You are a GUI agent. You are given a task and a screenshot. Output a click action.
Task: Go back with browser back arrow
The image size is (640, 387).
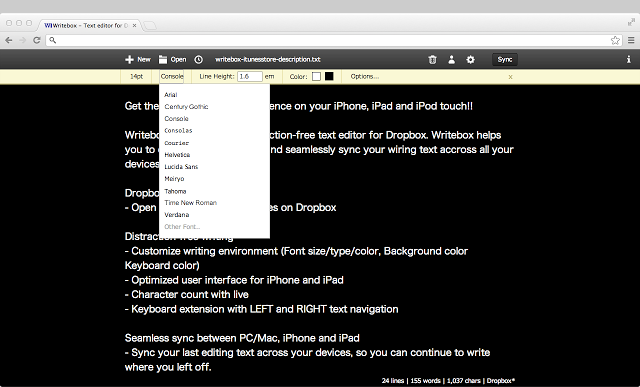[x=9, y=40]
